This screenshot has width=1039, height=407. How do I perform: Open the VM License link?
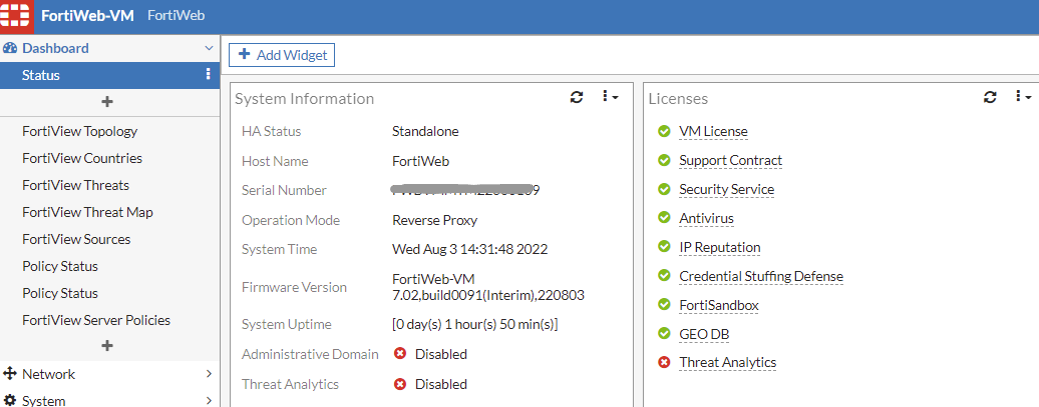pyautogui.click(x=713, y=131)
